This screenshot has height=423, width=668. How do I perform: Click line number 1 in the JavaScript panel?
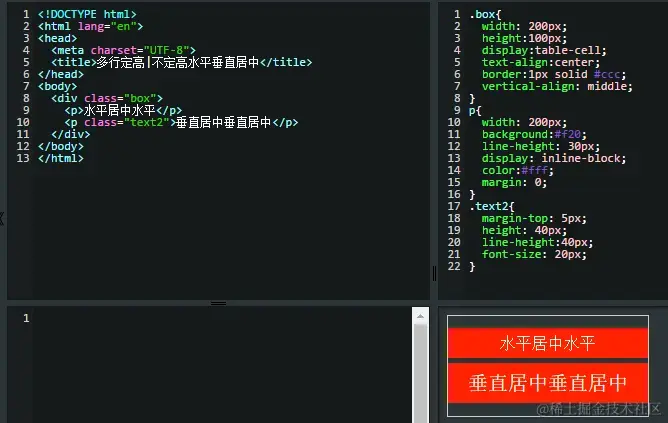point(26,318)
